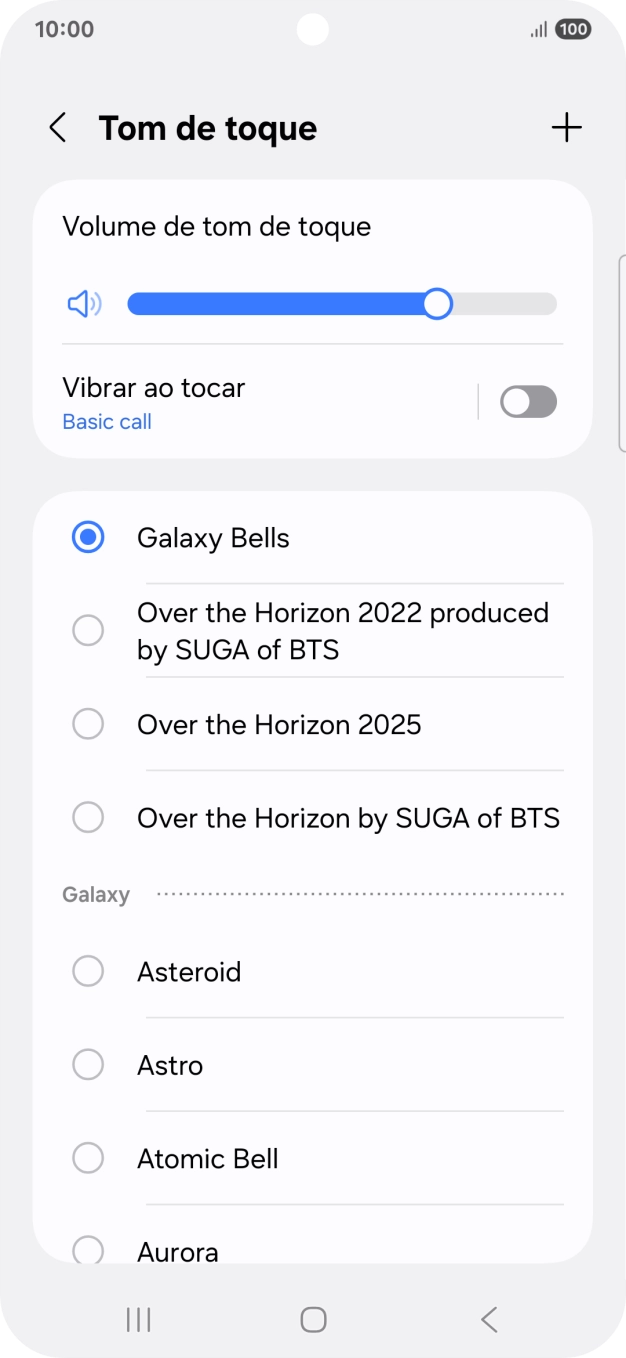This screenshot has width=626, height=1358.
Task: Select the Asteroid ringtone option
Action: [x=88, y=971]
